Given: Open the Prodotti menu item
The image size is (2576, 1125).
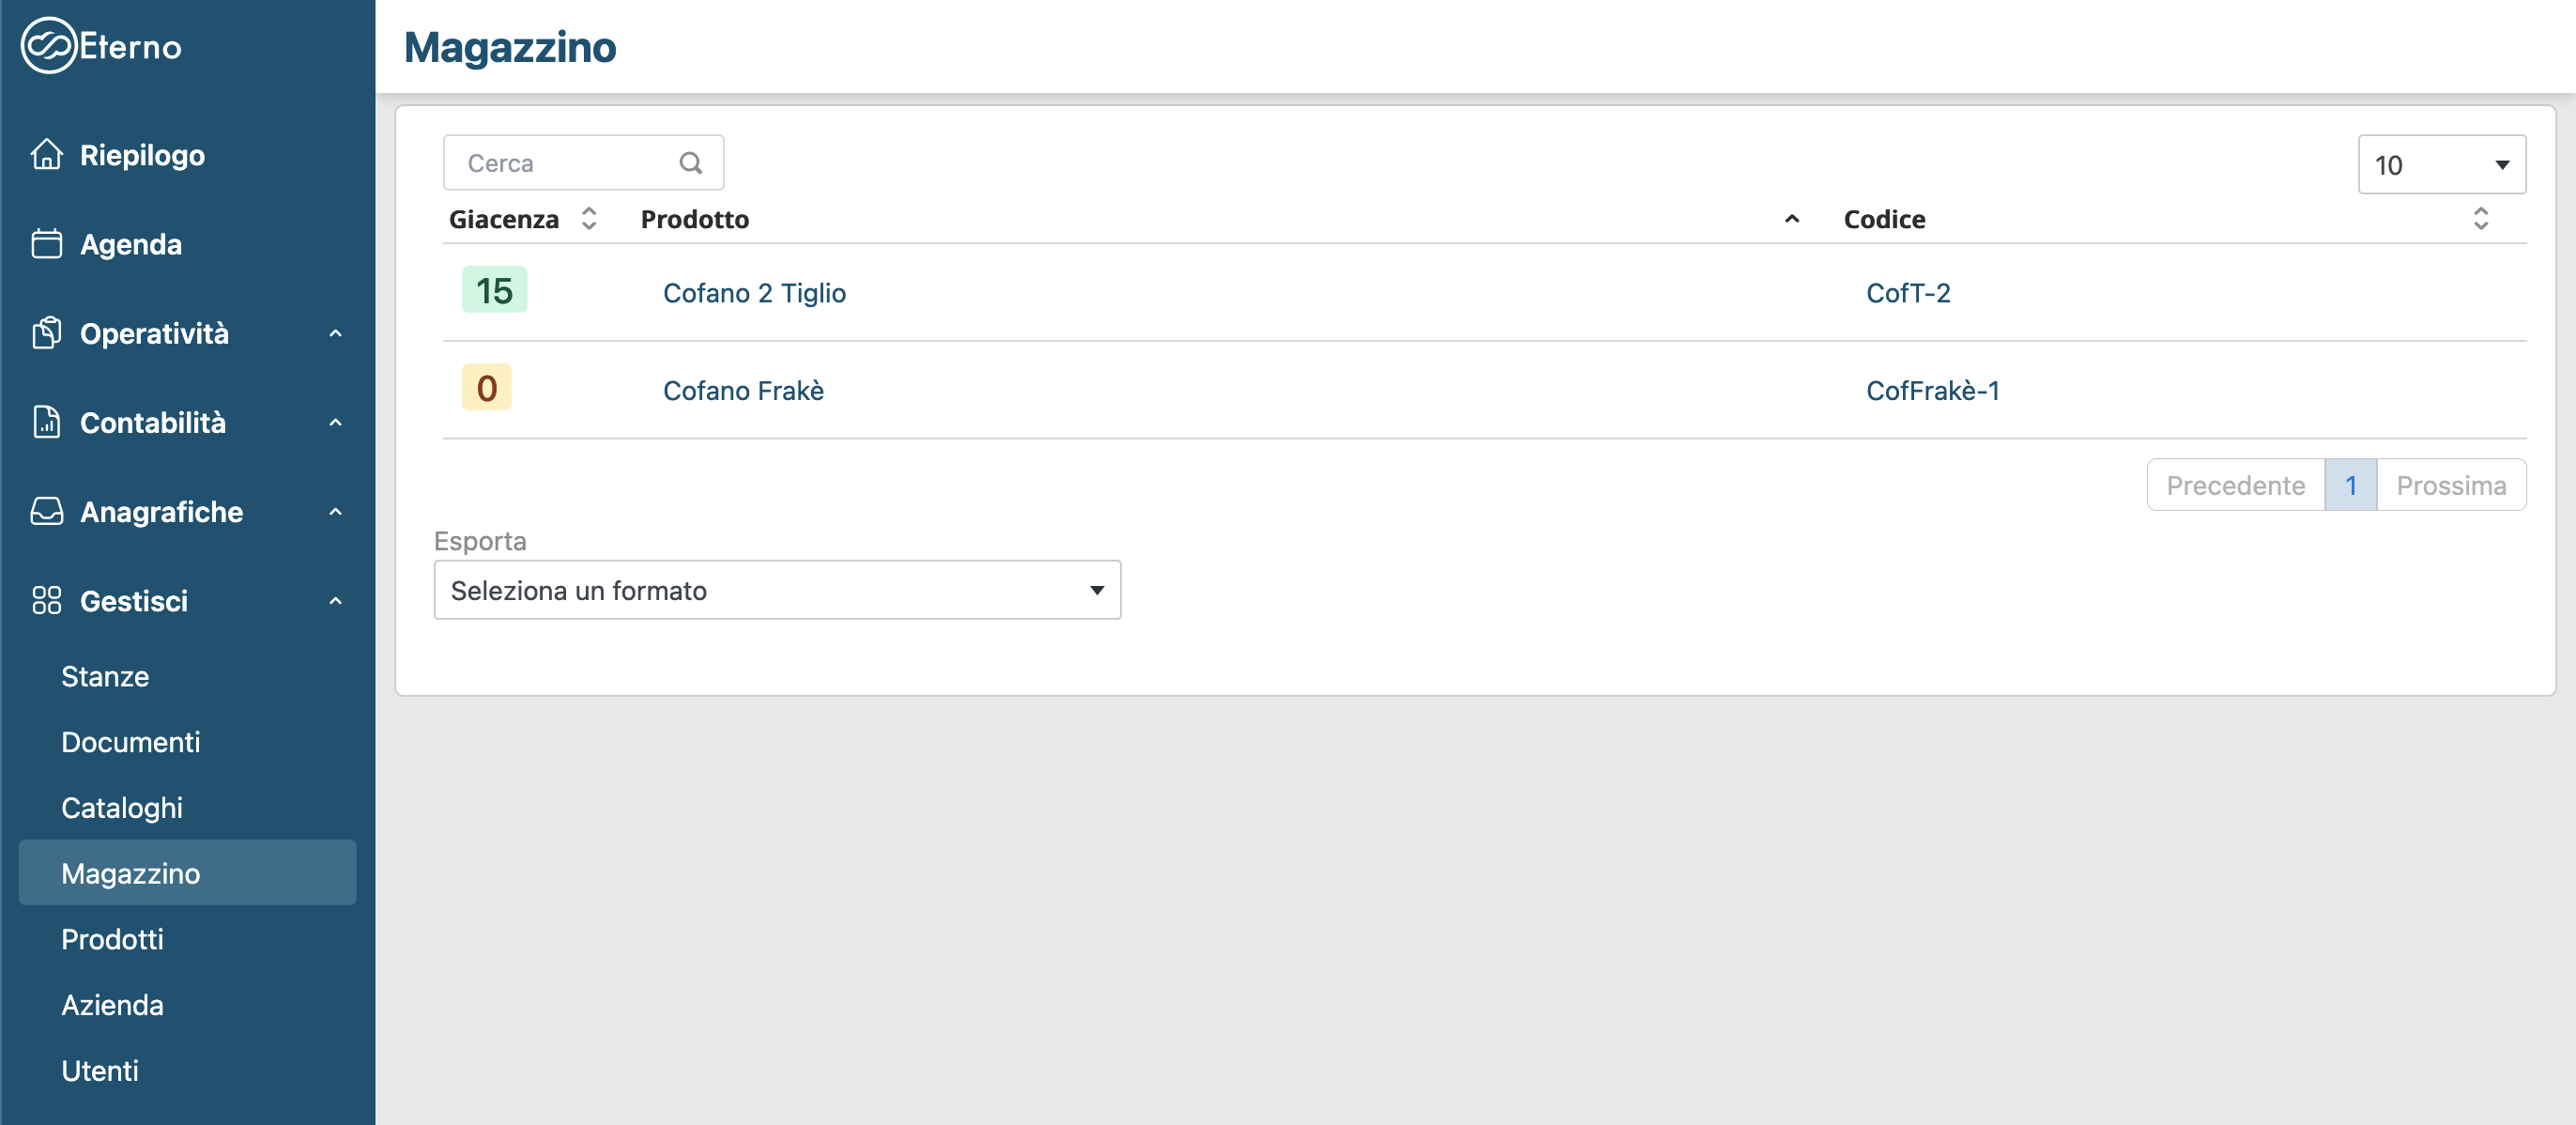Looking at the screenshot, I should (112, 939).
